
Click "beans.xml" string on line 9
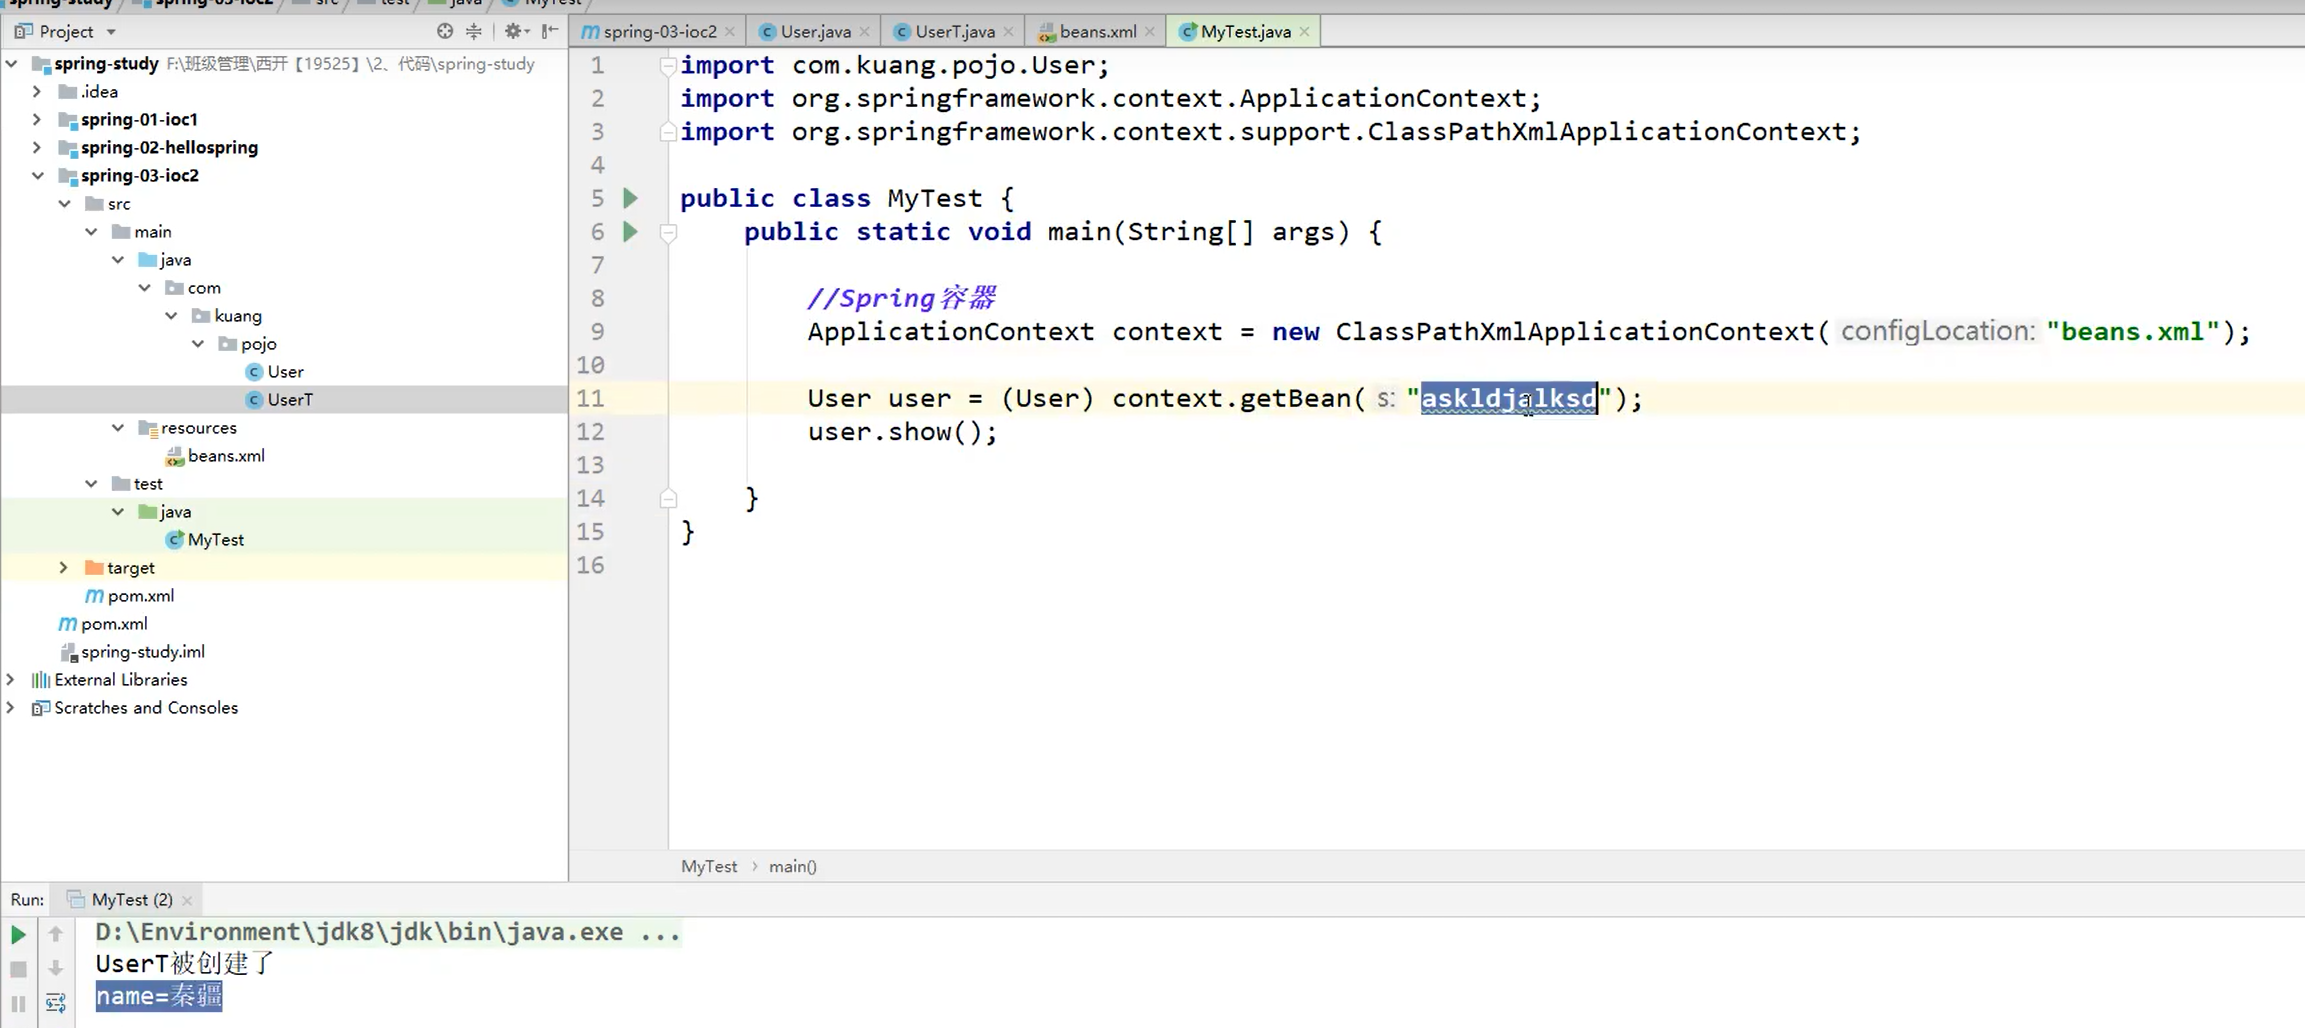[x=2133, y=331]
